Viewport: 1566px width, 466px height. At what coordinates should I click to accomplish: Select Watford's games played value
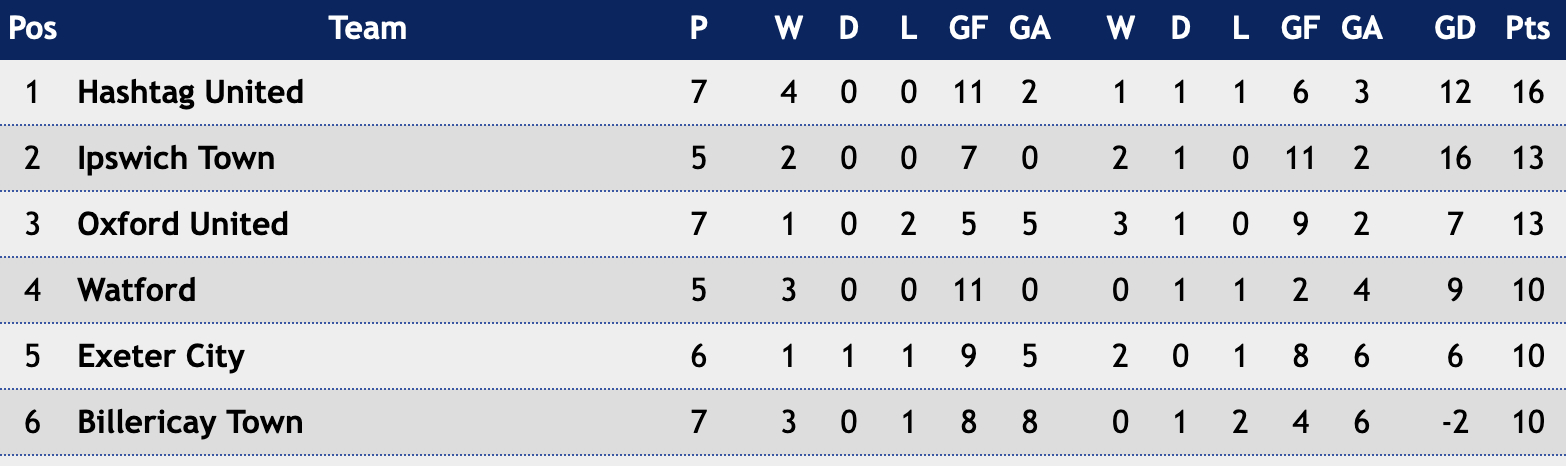tap(699, 290)
